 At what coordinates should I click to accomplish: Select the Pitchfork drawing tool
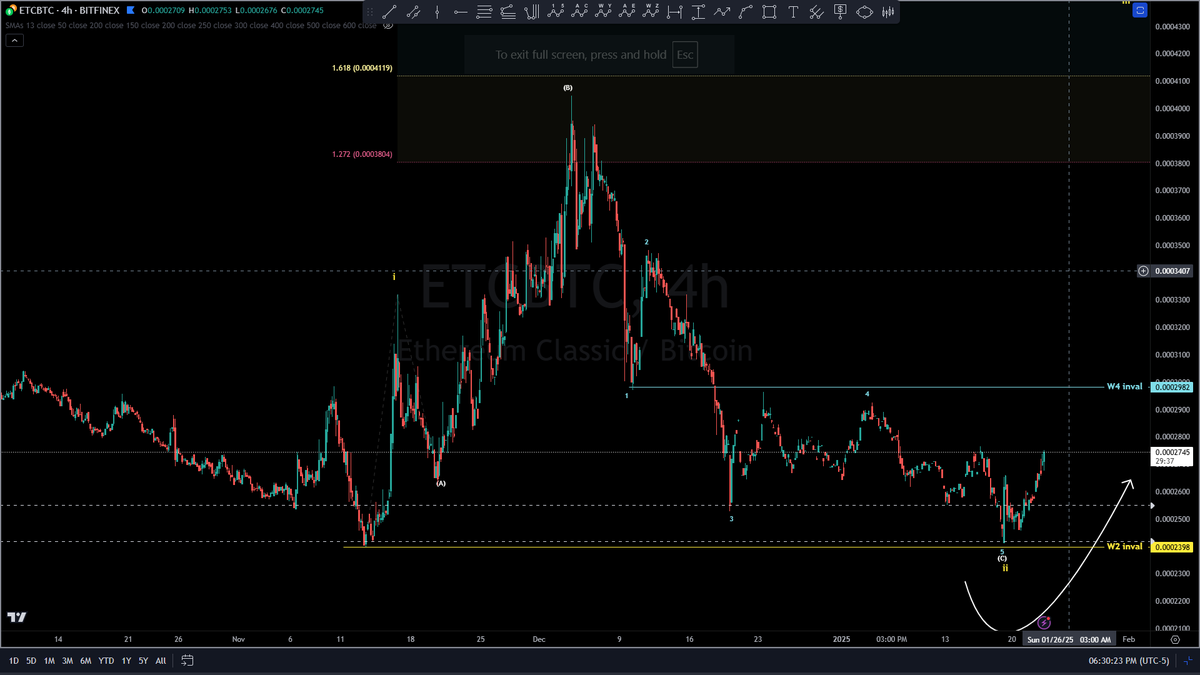532,12
